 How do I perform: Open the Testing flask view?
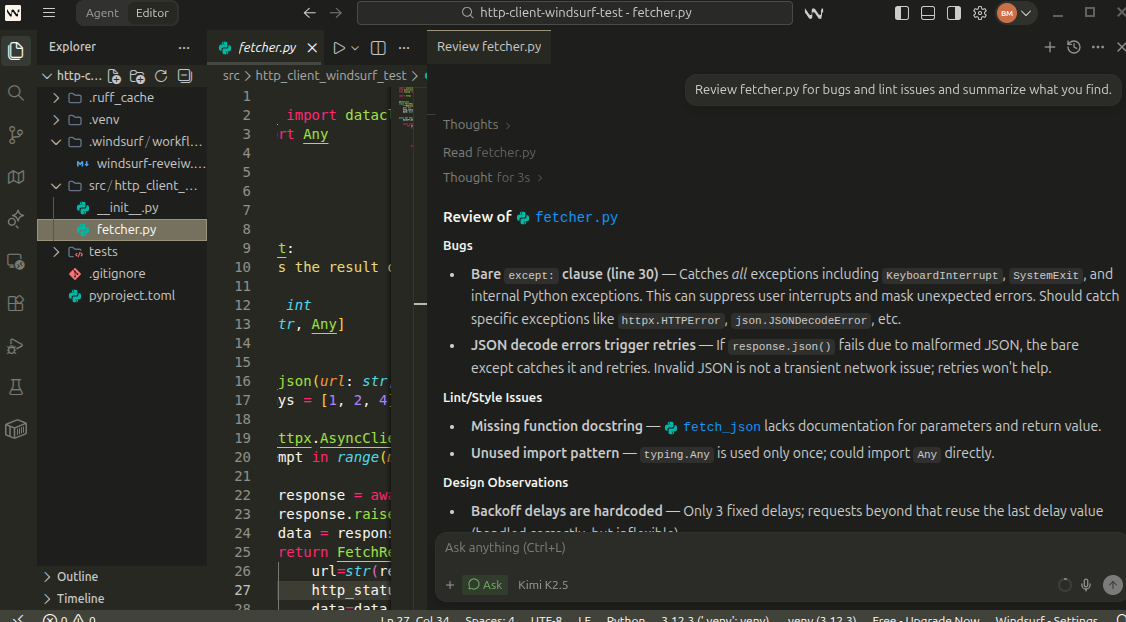[x=16, y=387]
